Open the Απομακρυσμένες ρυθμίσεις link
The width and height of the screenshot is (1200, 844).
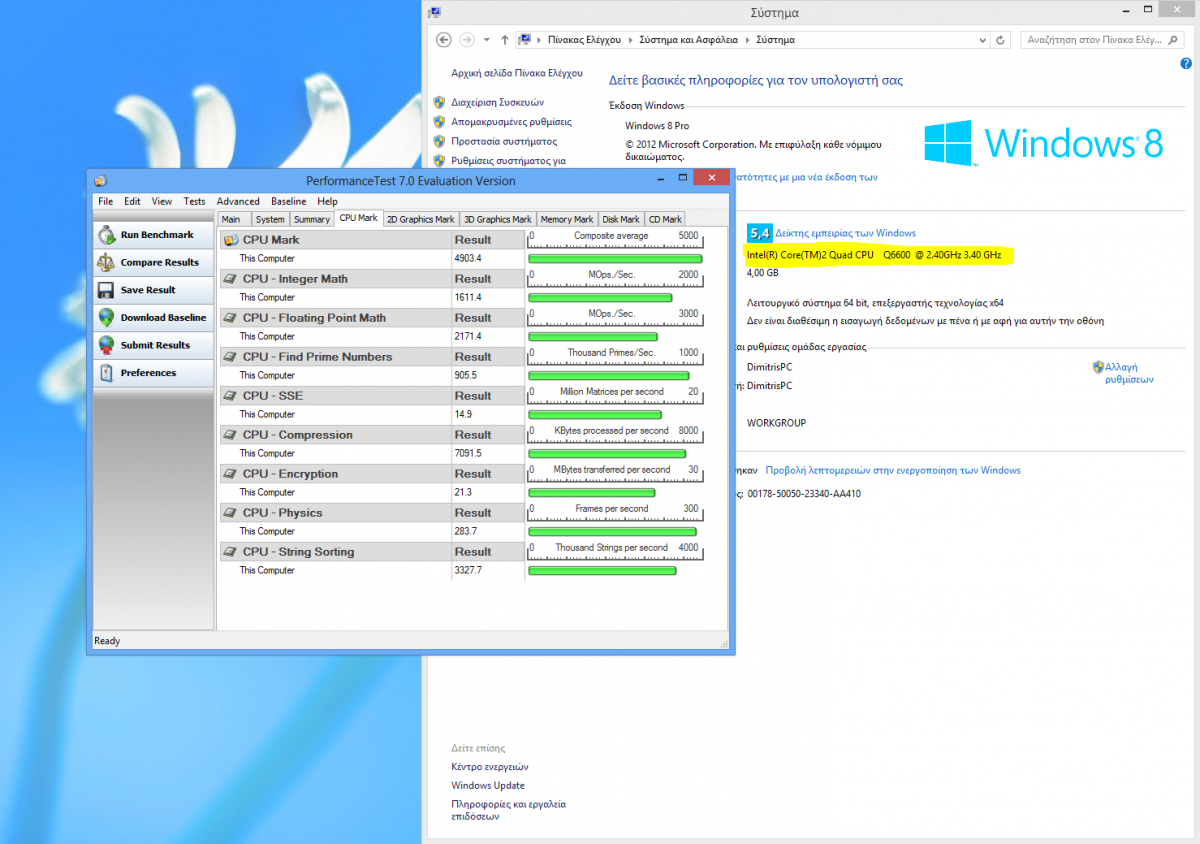pyautogui.click(x=511, y=121)
